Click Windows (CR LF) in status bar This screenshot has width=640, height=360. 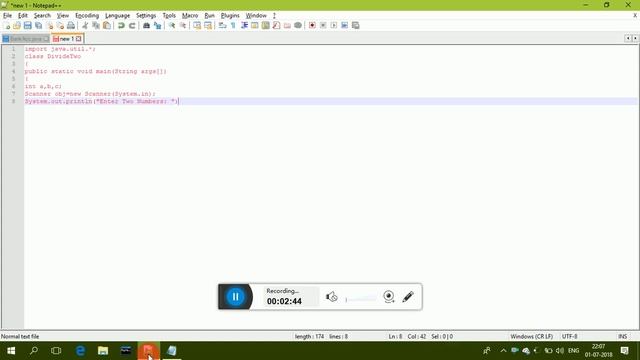tap(531, 336)
